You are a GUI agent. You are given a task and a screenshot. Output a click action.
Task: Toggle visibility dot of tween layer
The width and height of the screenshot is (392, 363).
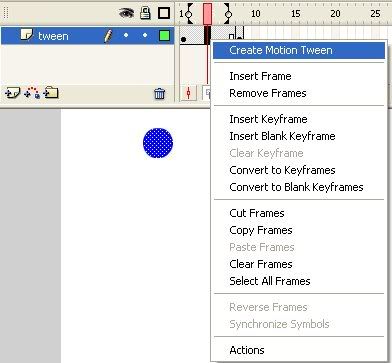126,35
